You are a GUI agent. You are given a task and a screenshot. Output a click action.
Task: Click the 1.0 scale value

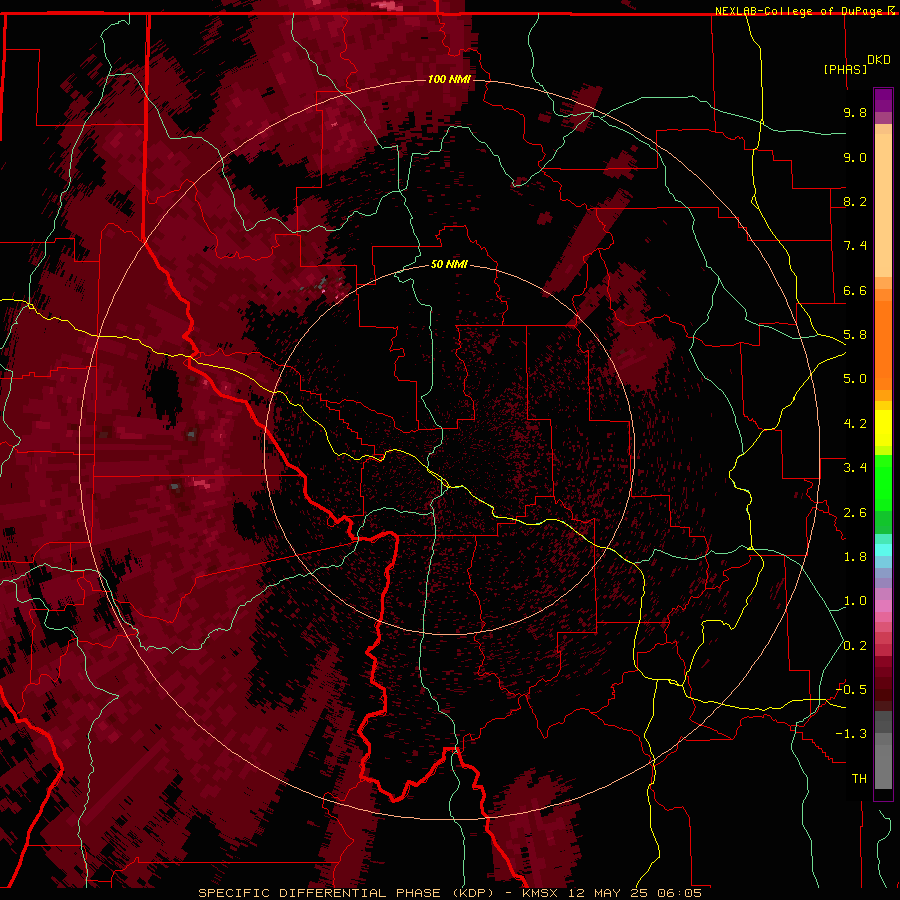855,601
